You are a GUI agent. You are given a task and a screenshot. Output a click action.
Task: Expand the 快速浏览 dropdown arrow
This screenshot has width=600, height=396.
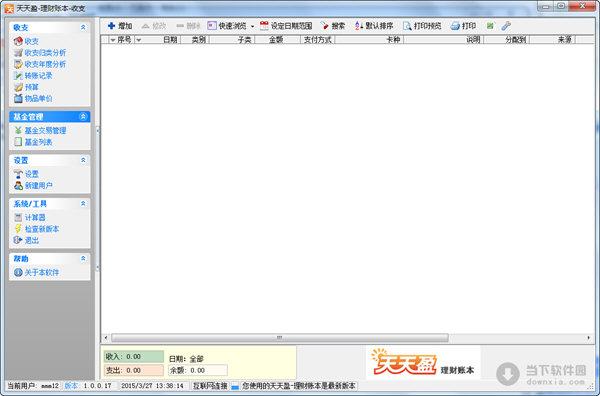coord(252,26)
